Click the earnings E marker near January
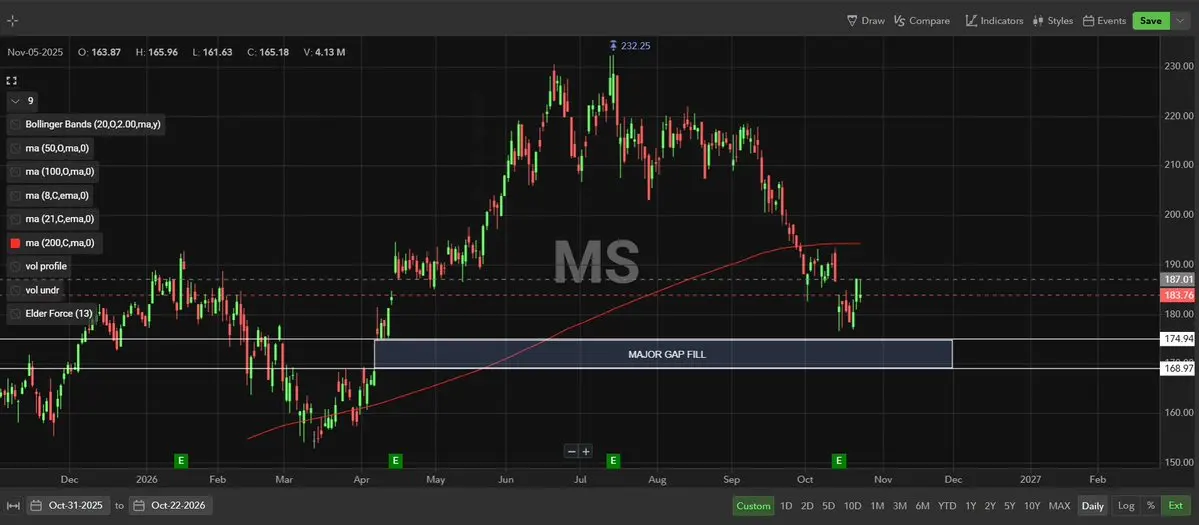This screenshot has height=525, width=1199. [181, 461]
